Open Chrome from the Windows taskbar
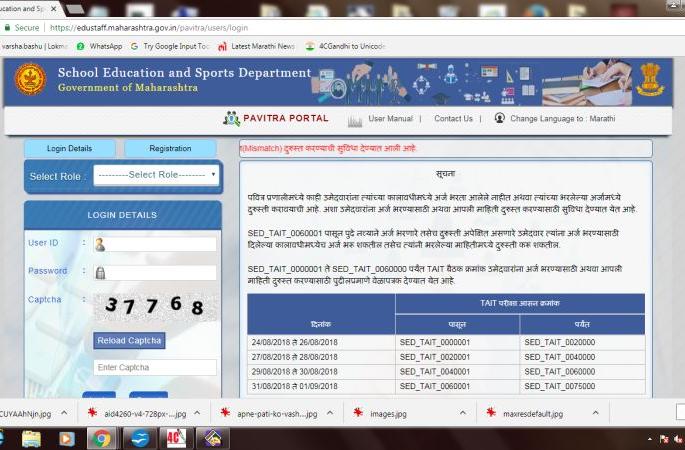Image resolution: width=685 pixels, height=450 pixels. (x=101, y=438)
